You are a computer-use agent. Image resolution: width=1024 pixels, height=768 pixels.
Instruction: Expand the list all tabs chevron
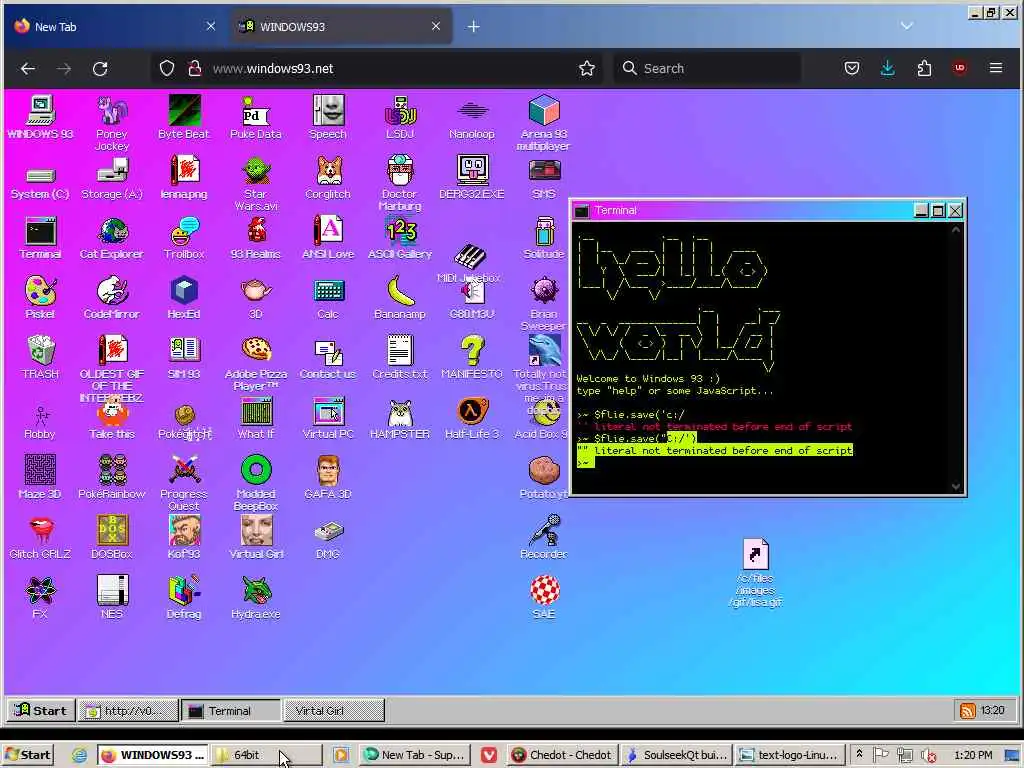[906, 26]
